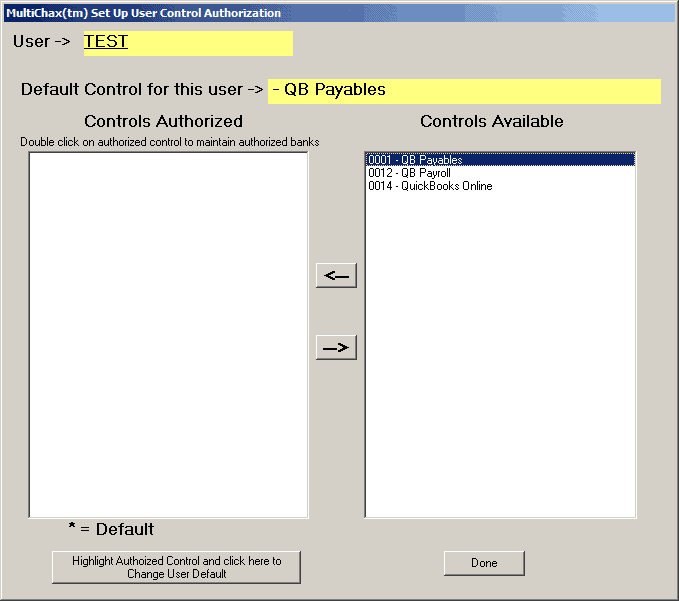This screenshot has width=679, height=601.
Task: Click the Default Control field showing QB Payables
Action: [x=464, y=91]
